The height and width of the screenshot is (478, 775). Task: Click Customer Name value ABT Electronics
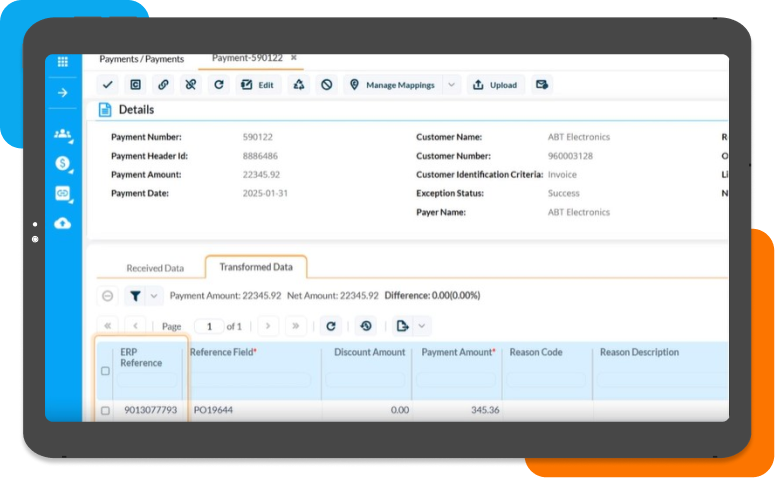coord(578,137)
